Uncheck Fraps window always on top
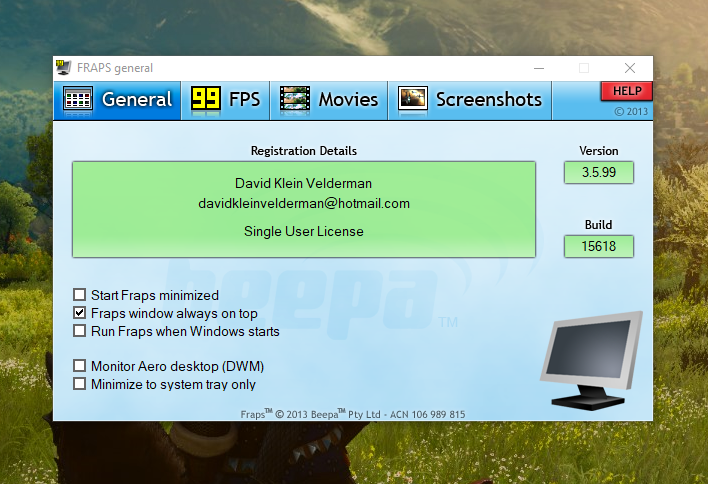The height and width of the screenshot is (484, 708). [79, 313]
